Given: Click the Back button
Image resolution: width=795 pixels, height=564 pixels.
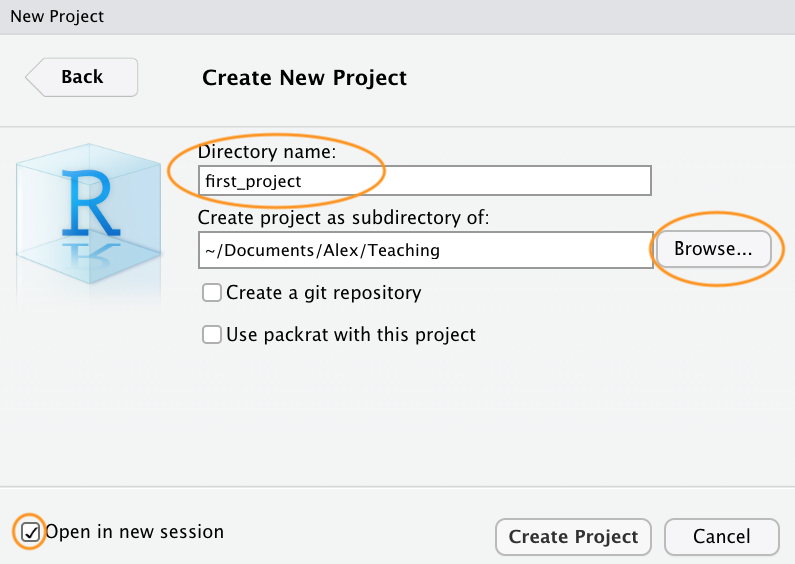Looking at the screenshot, I should click(x=83, y=77).
